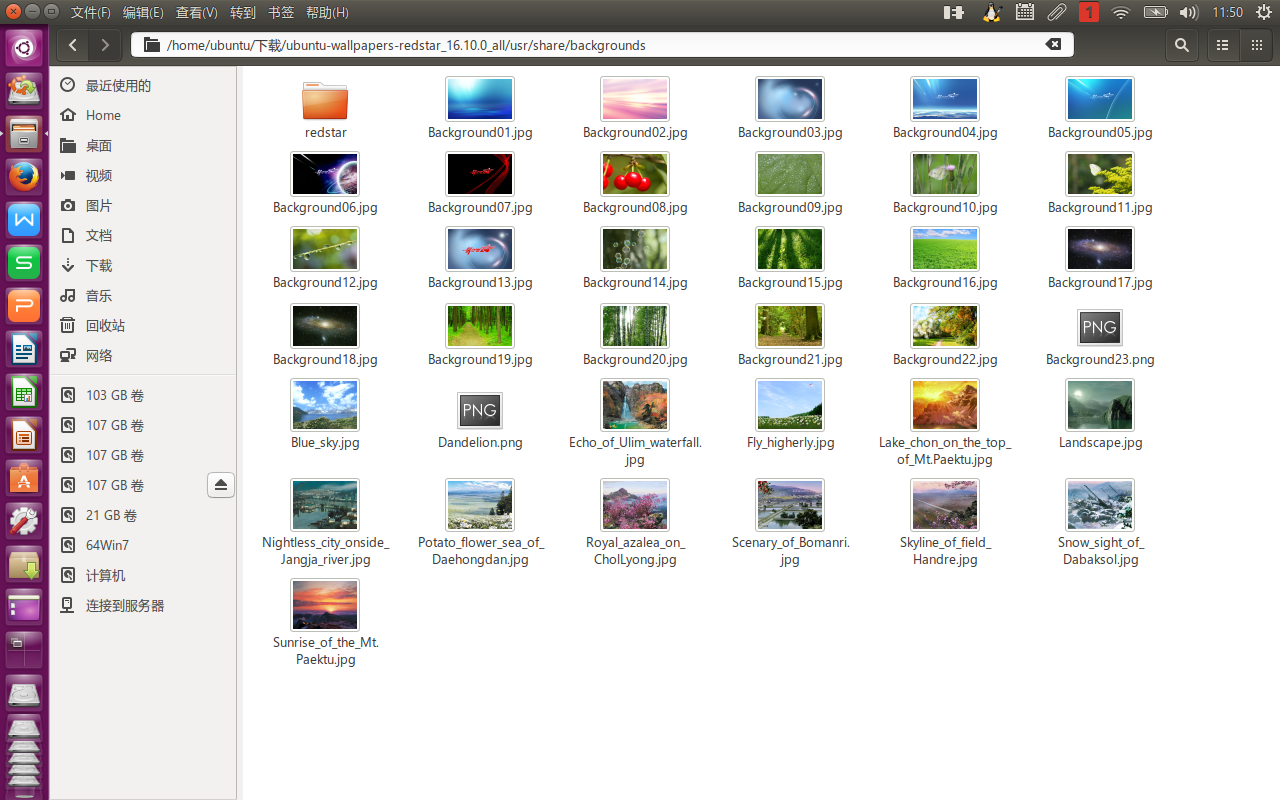Launch WPS Writer from the dock
Image resolution: width=1280 pixels, height=800 pixels.
pos(24,220)
